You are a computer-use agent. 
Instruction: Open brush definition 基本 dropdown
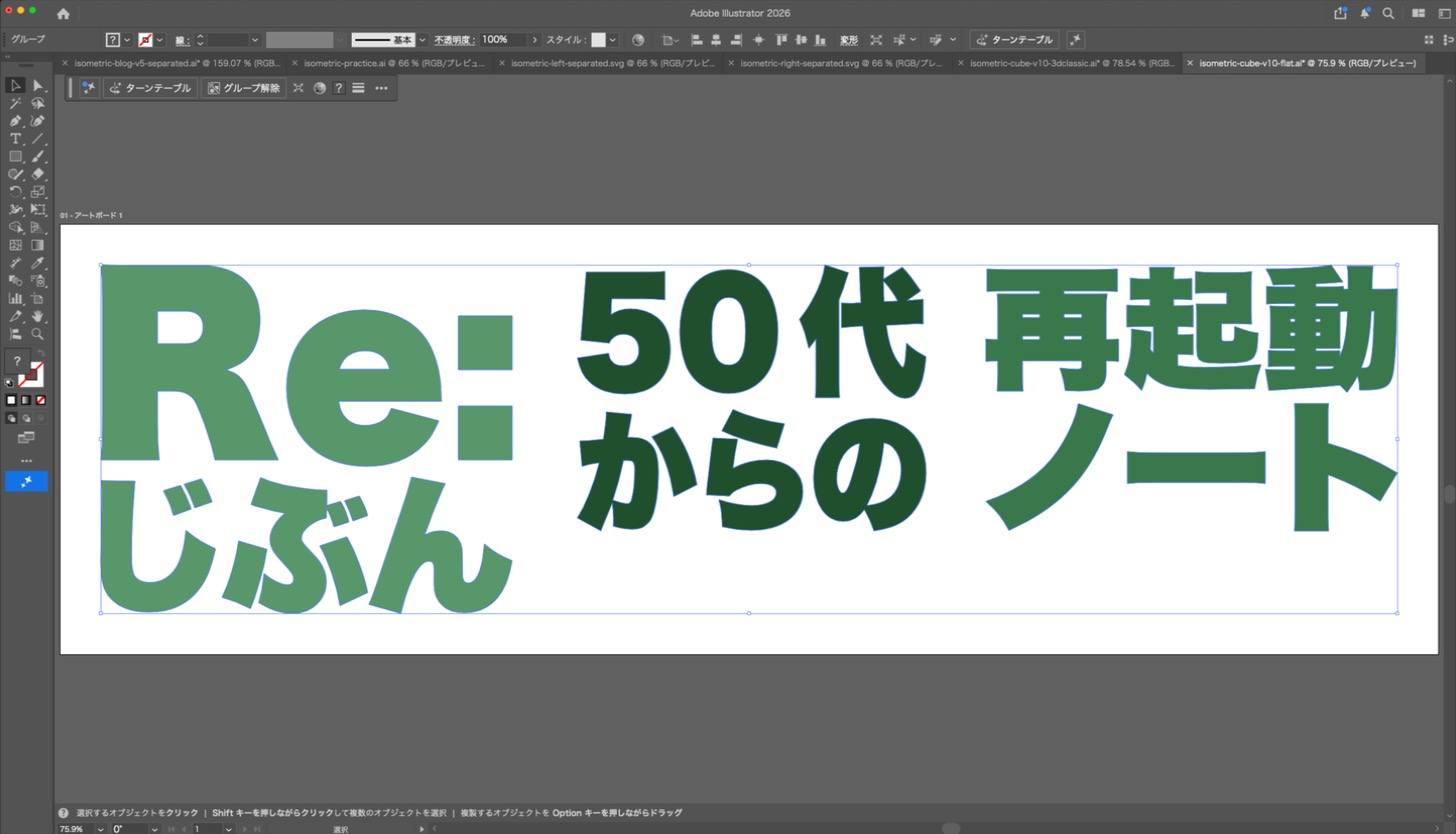(x=422, y=40)
